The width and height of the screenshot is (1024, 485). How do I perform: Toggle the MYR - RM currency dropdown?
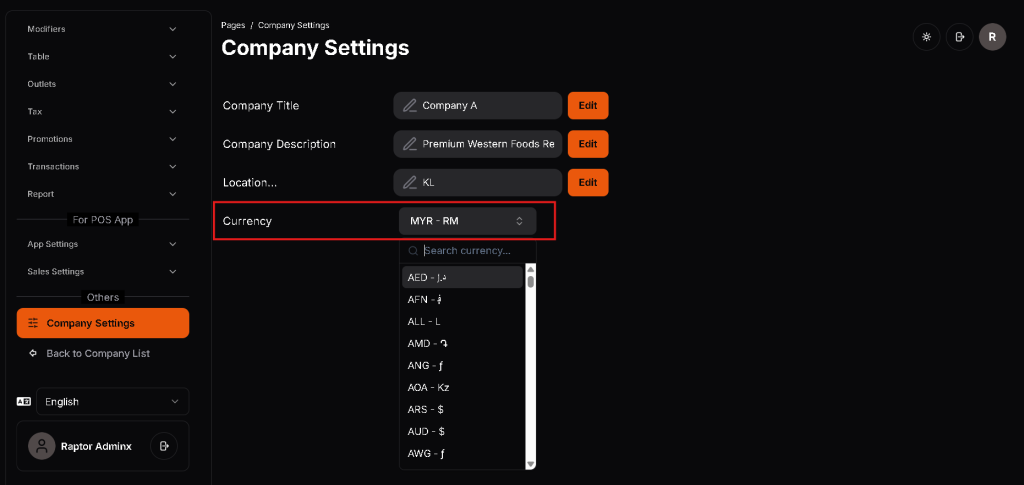point(467,221)
